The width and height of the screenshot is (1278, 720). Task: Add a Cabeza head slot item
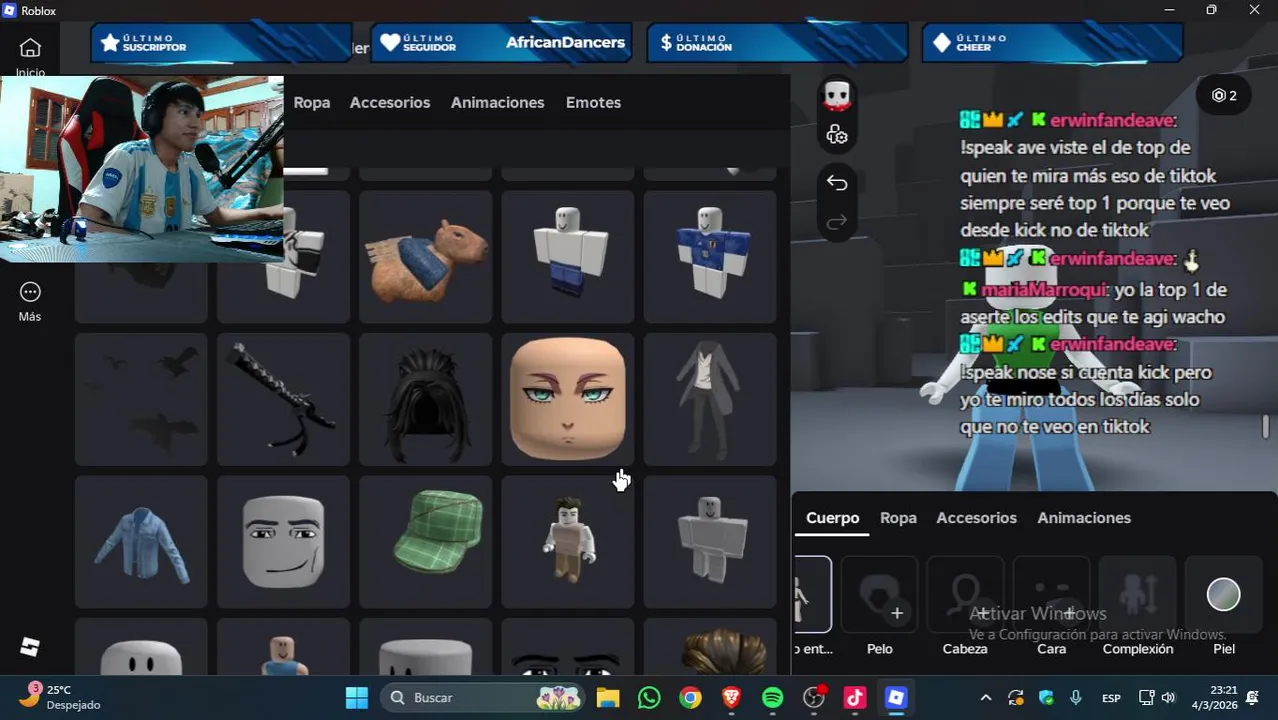965,595
